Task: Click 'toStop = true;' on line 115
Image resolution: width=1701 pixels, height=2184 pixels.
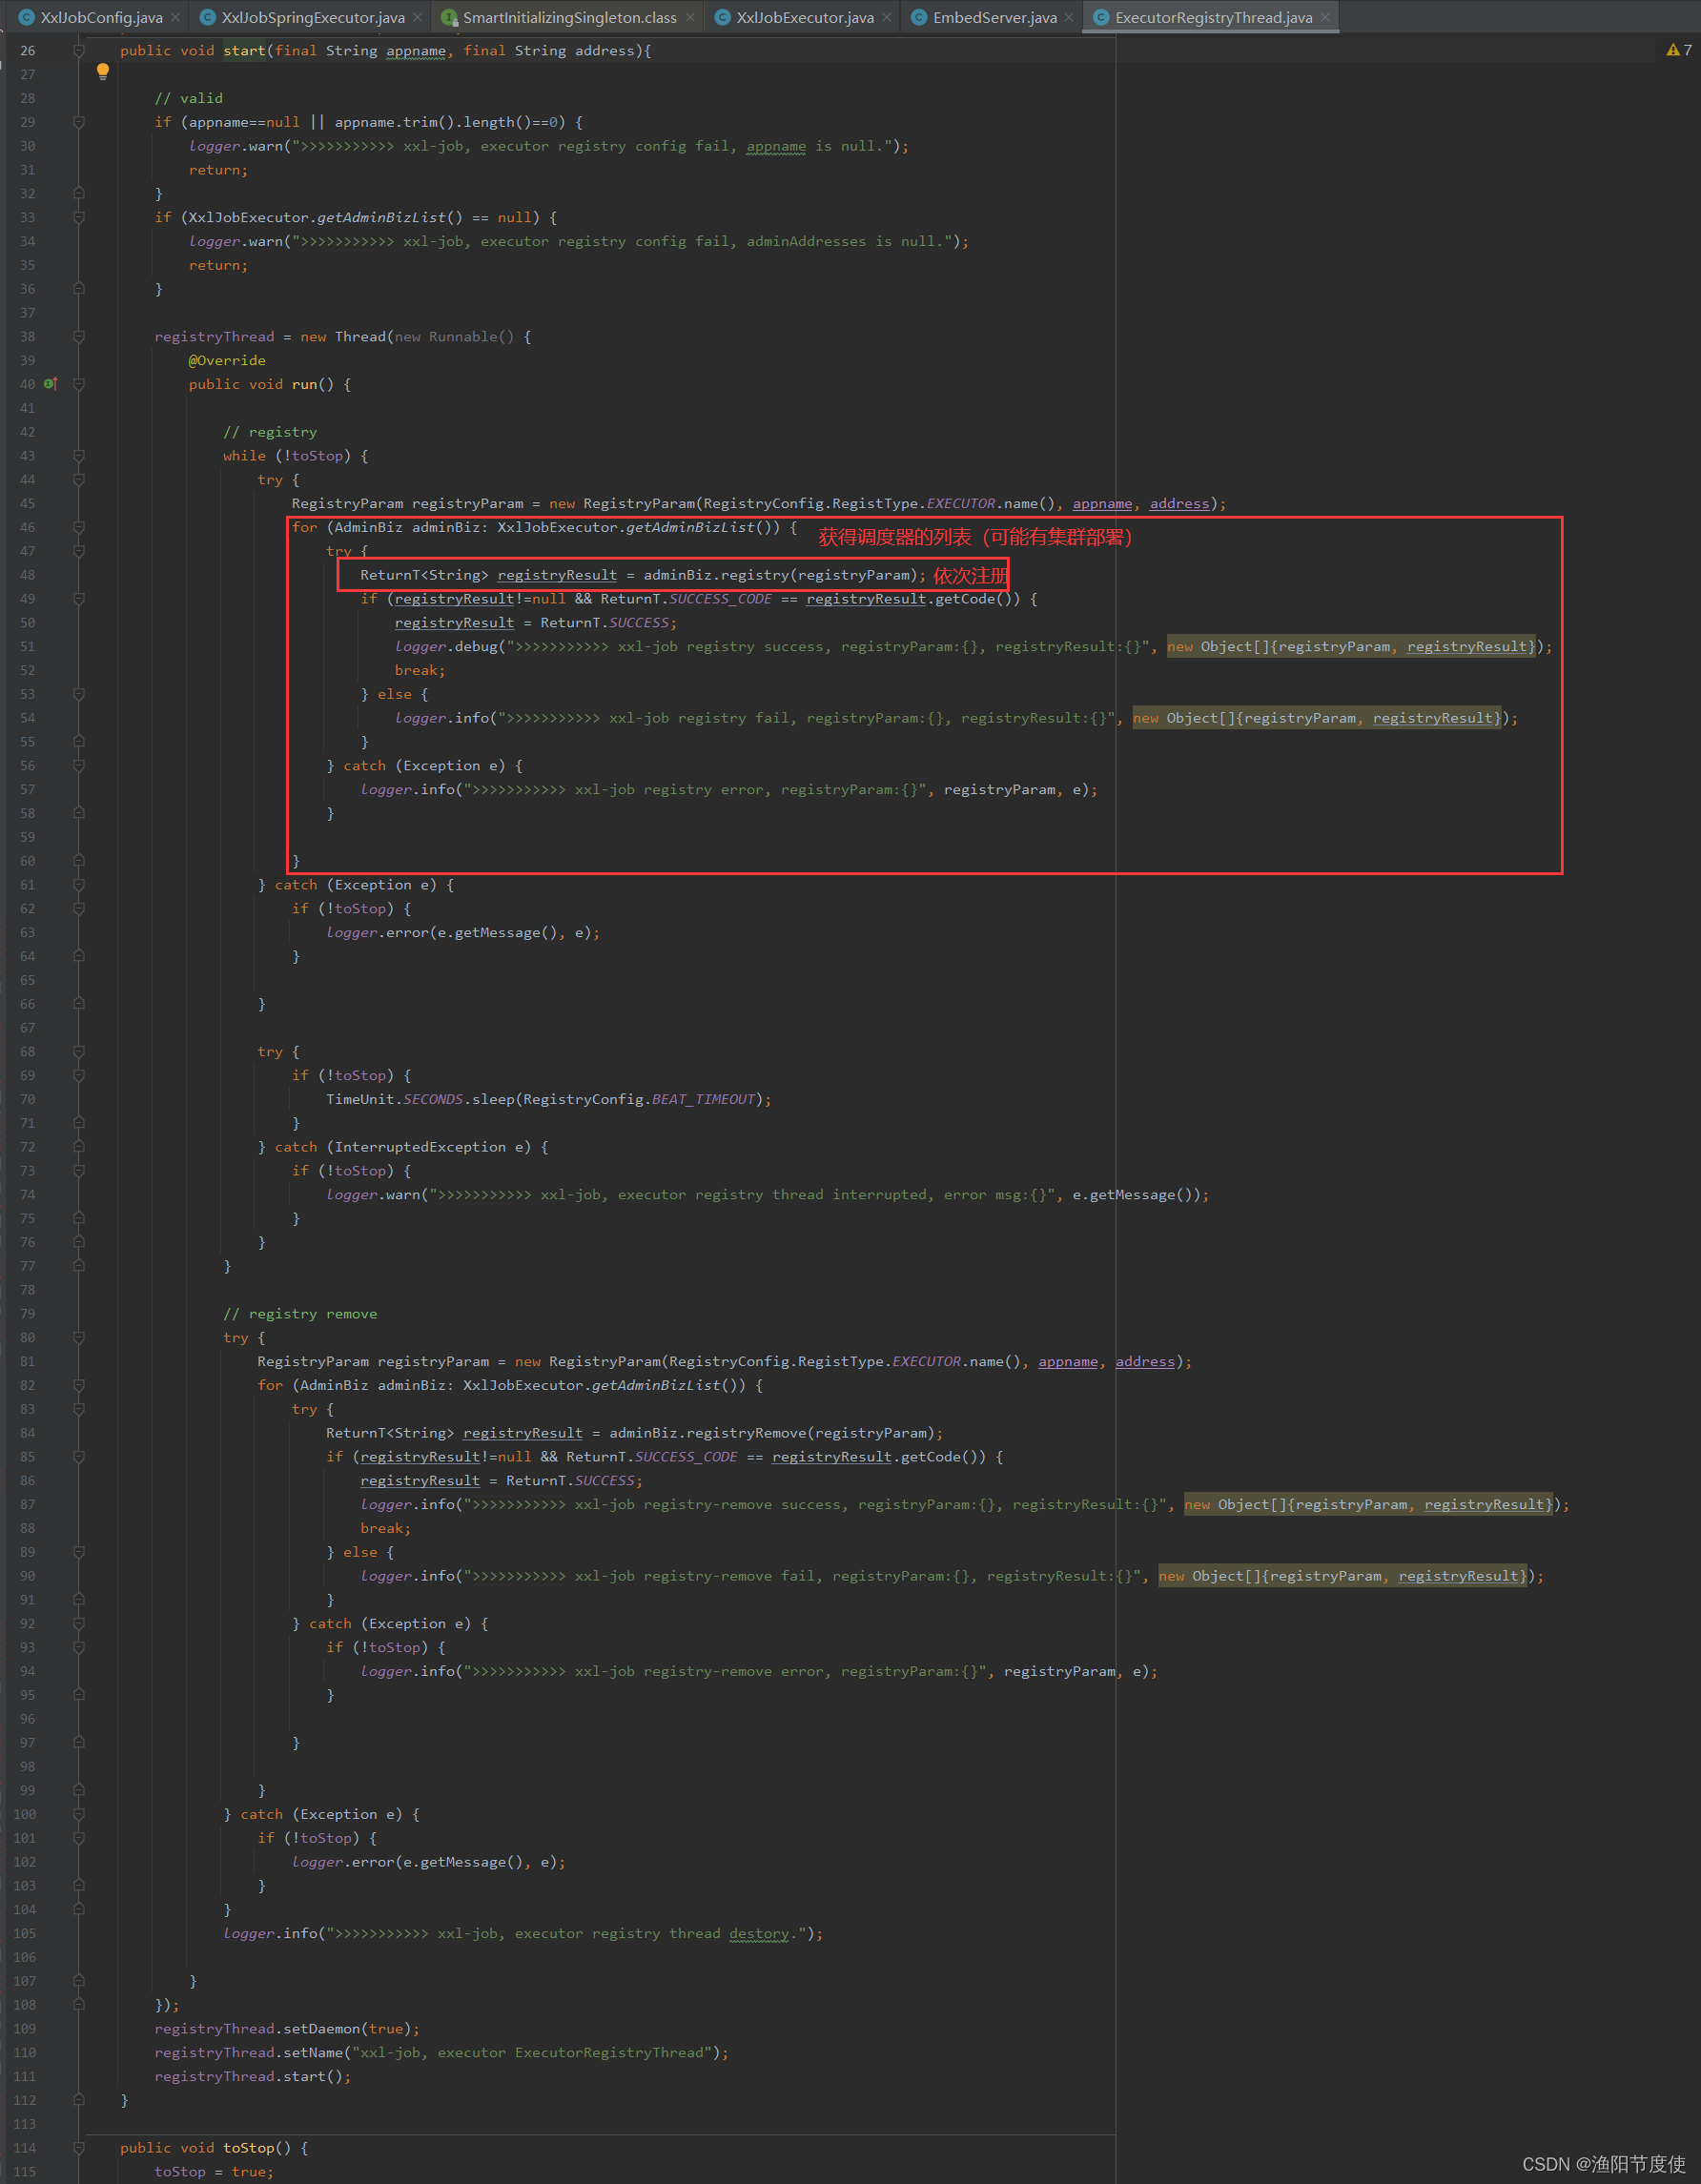Action: tap(214, 2172)
